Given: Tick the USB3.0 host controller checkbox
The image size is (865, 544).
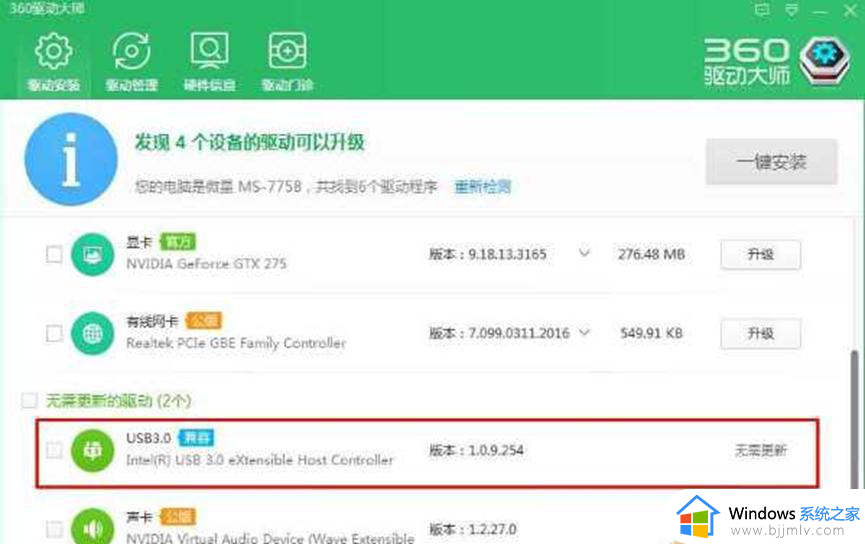Looking at the screenshot, I should click(x=54, y=450).
